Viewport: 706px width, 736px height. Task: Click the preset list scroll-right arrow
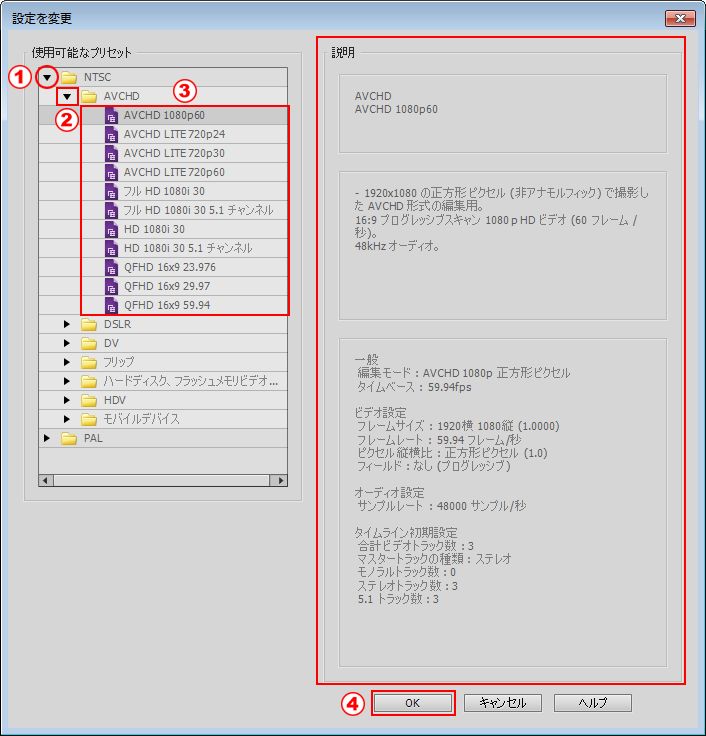281,480
